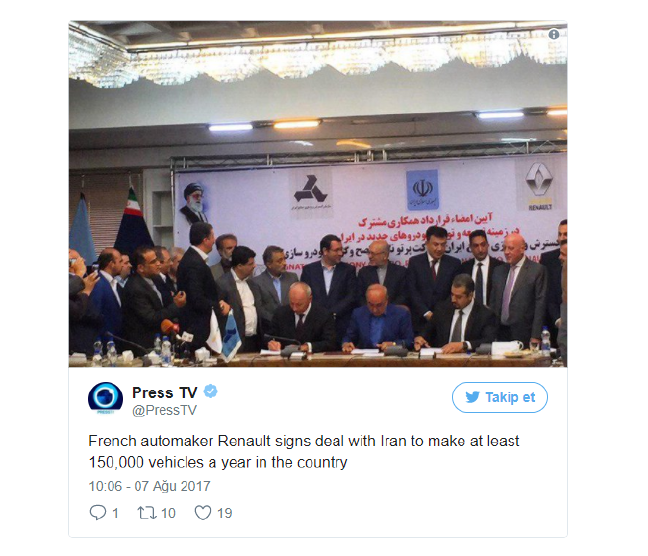Click the retweet count showing 10
The width and height of the screenshot is (648, 556).
168,513
